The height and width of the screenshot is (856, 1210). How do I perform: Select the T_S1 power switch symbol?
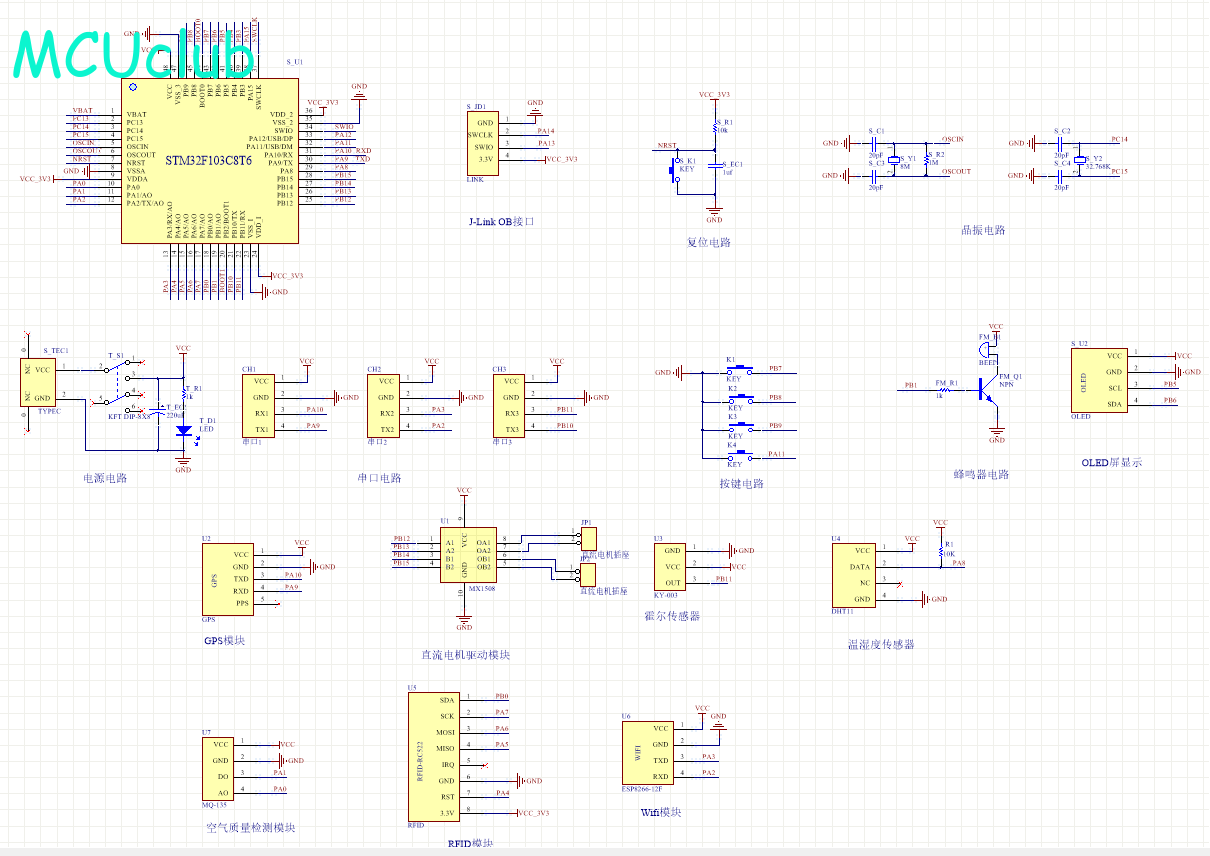click(x=120, y=385)
